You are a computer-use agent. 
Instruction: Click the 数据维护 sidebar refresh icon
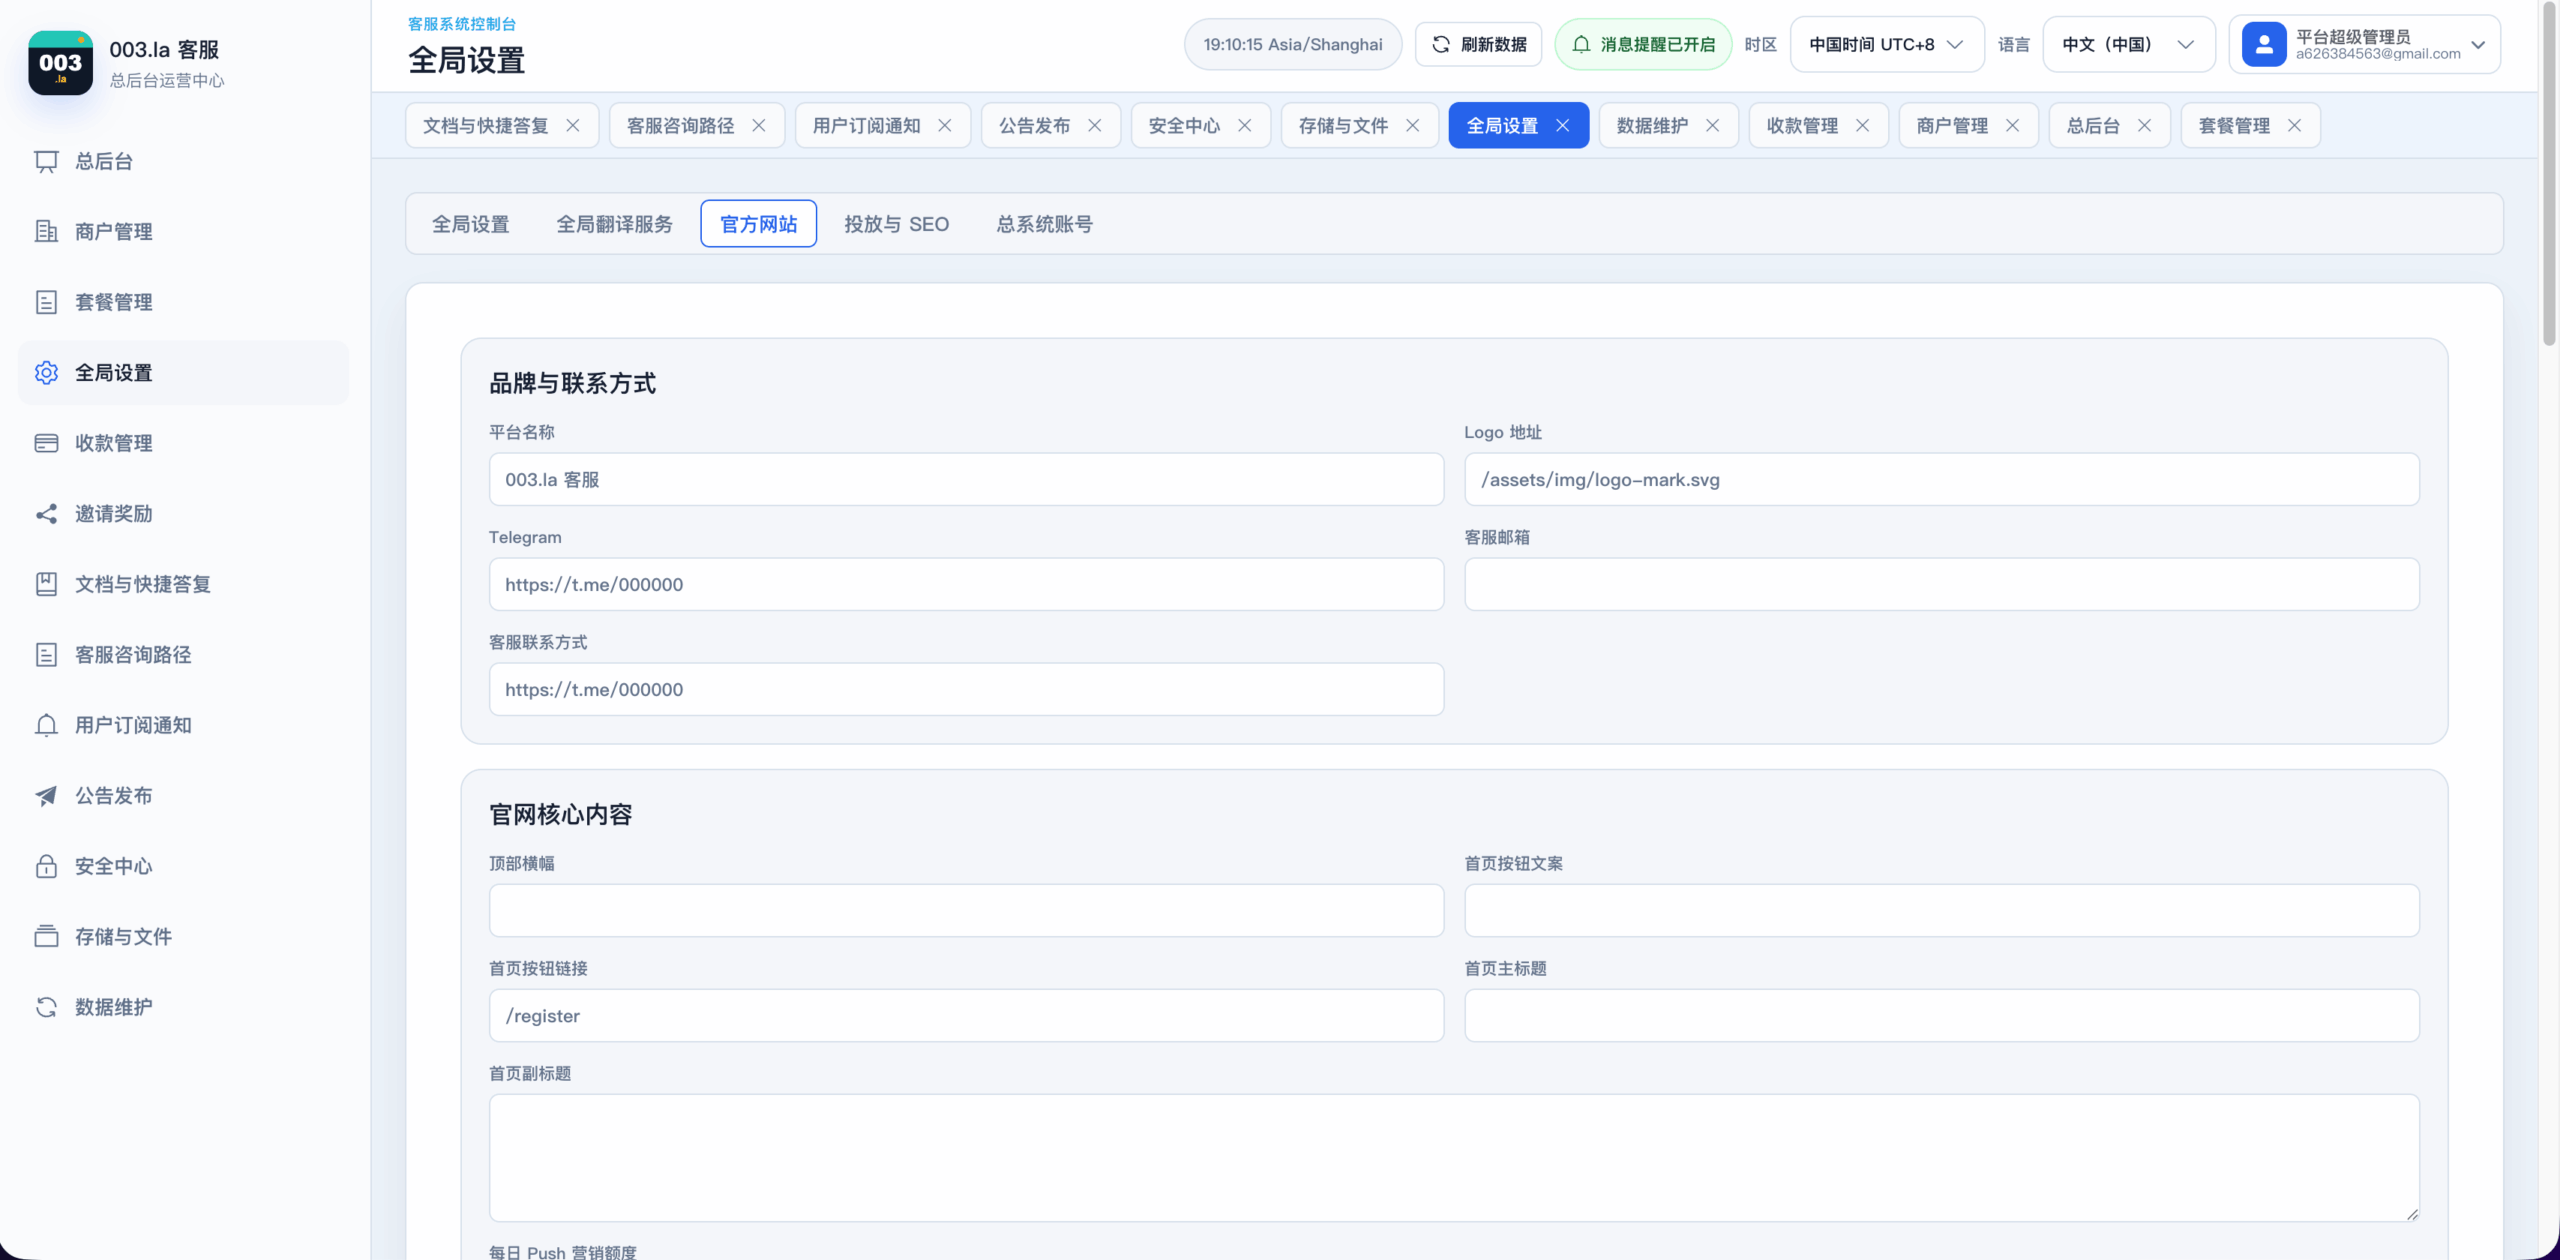tap(46, 1007)
